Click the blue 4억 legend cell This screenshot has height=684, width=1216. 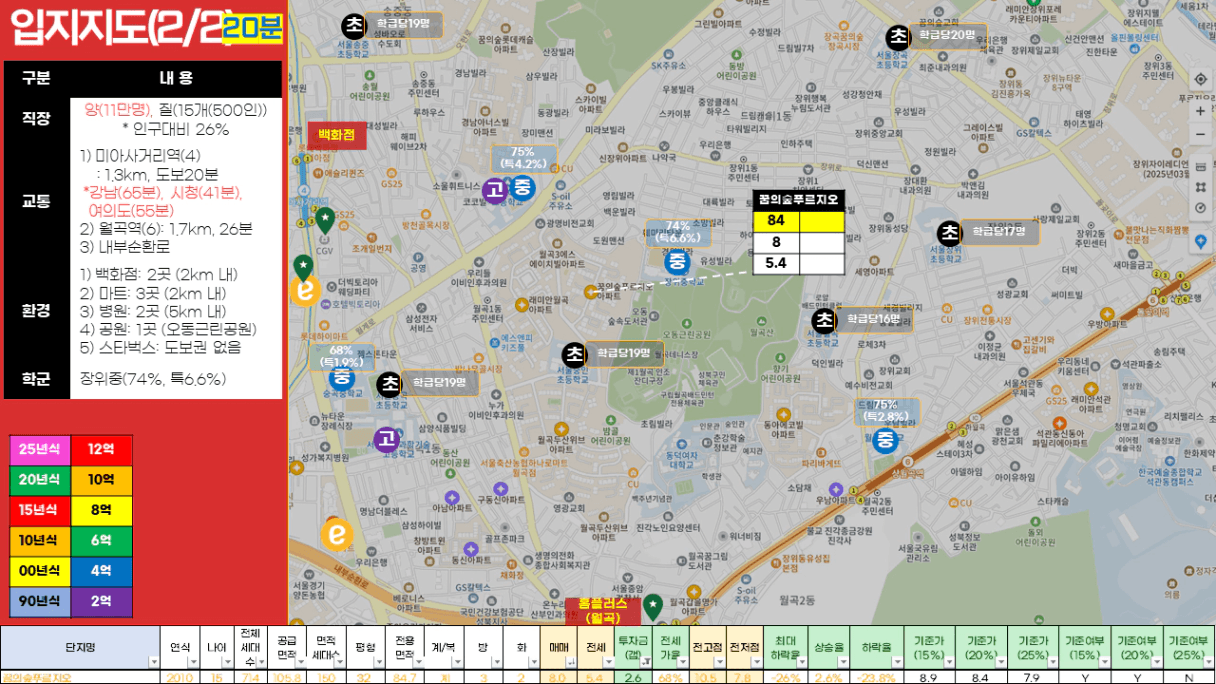tap(101, 571)
